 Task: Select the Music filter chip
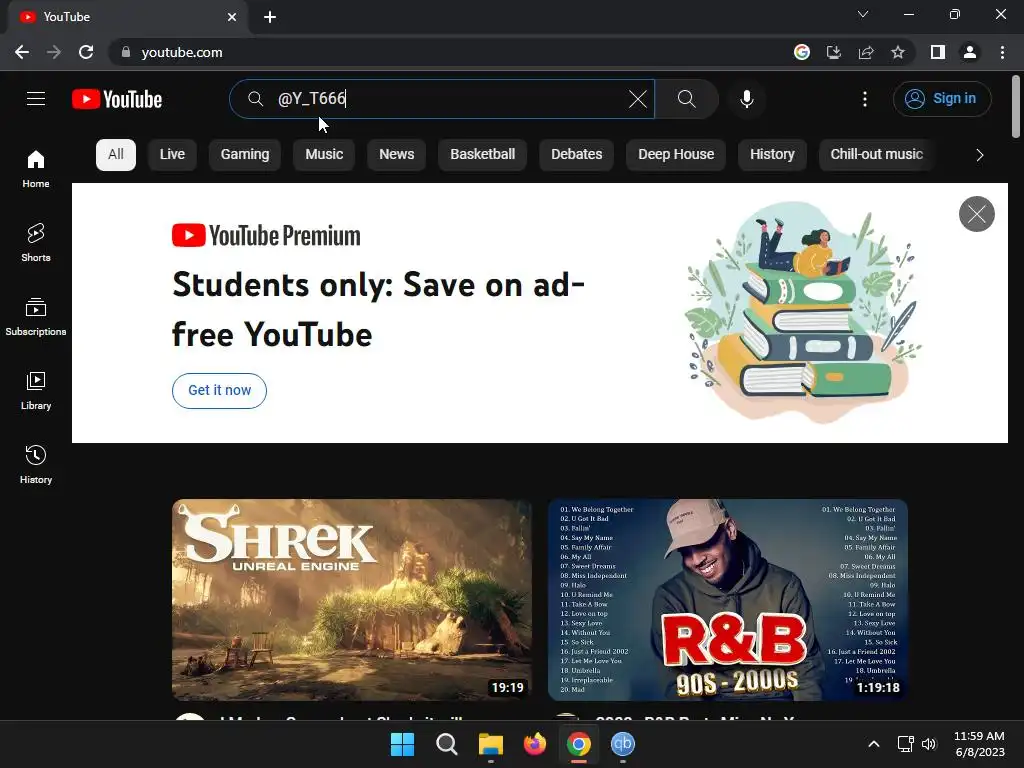[x=324, y=155]
